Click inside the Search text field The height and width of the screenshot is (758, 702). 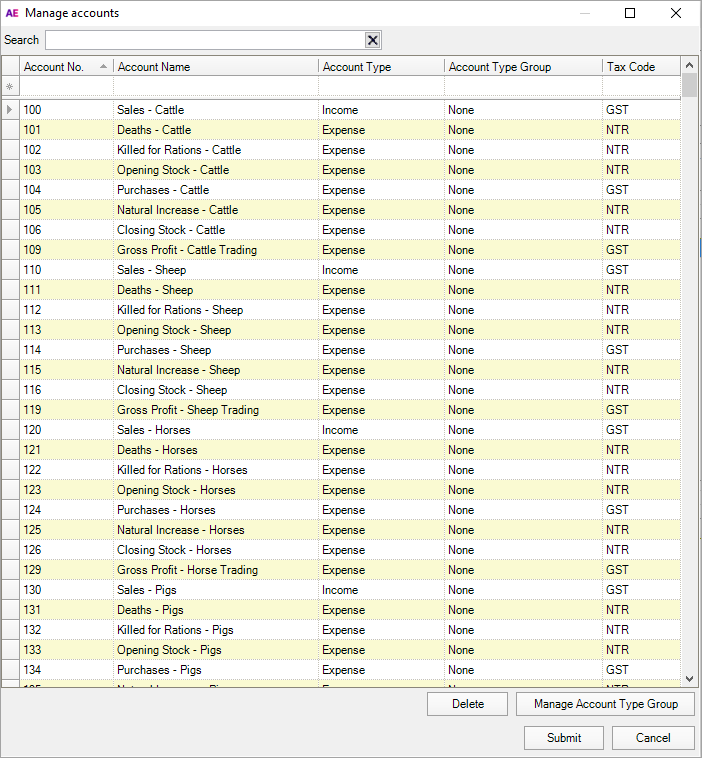click(x=203, y=40)
